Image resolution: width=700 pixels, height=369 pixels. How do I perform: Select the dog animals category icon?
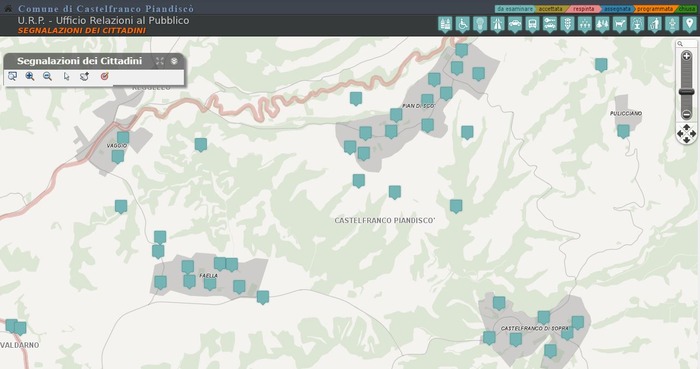pos(620,25)
